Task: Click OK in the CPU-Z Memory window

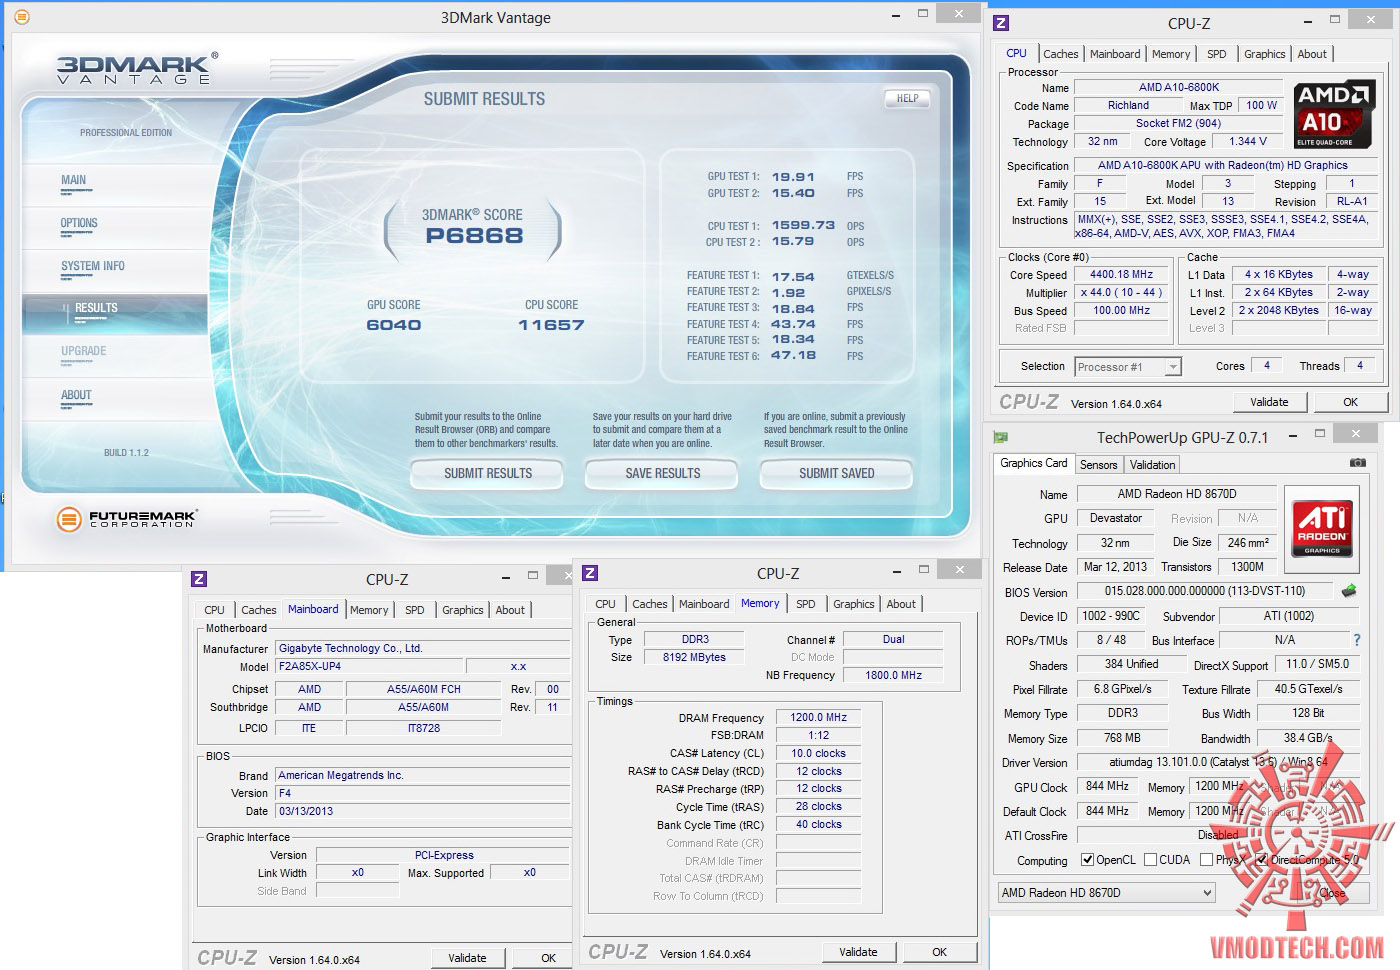Action: [x=940, y=952]
